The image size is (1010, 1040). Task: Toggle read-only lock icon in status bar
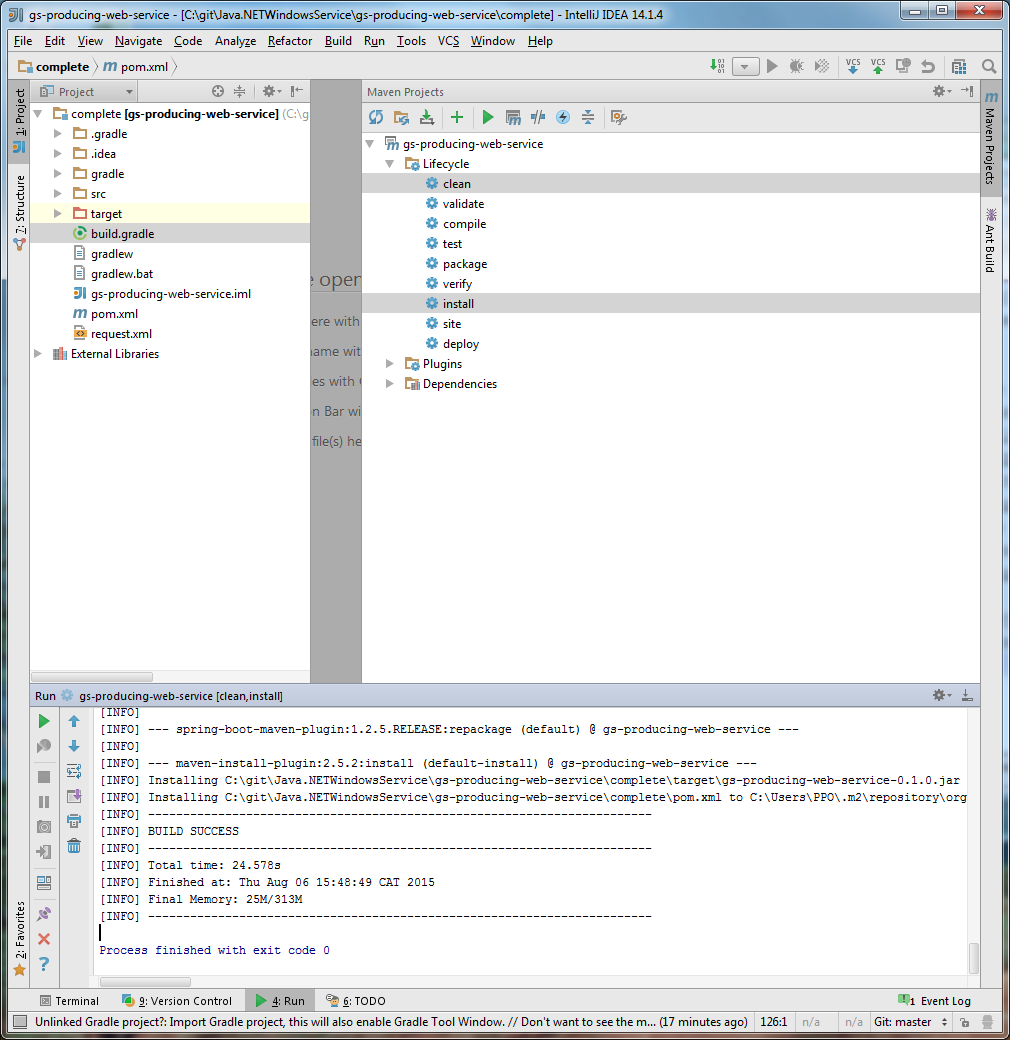click(965, 1022)
